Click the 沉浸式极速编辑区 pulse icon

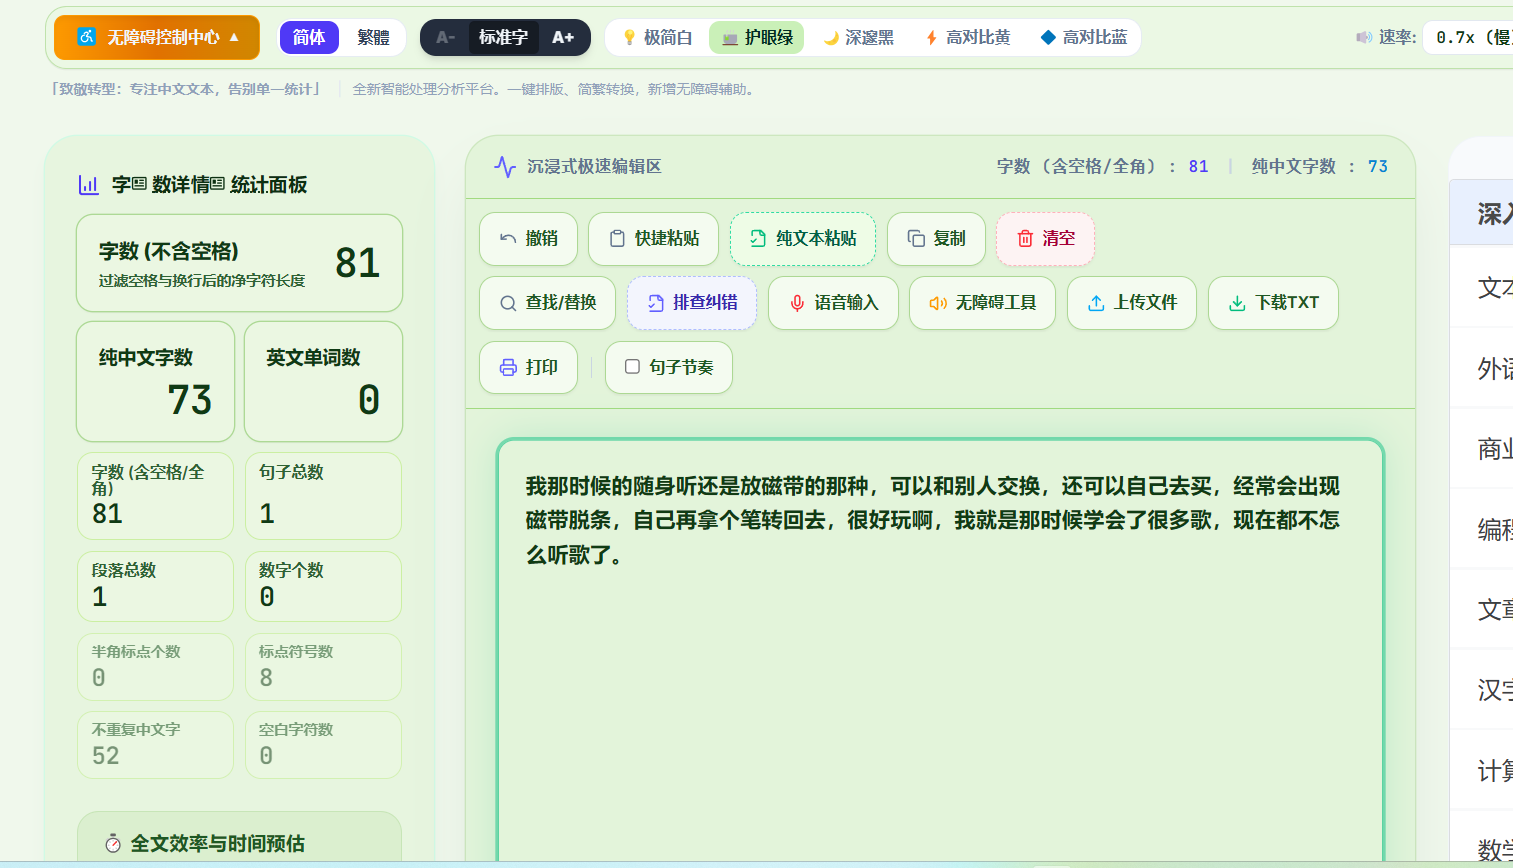pos(505,166)
